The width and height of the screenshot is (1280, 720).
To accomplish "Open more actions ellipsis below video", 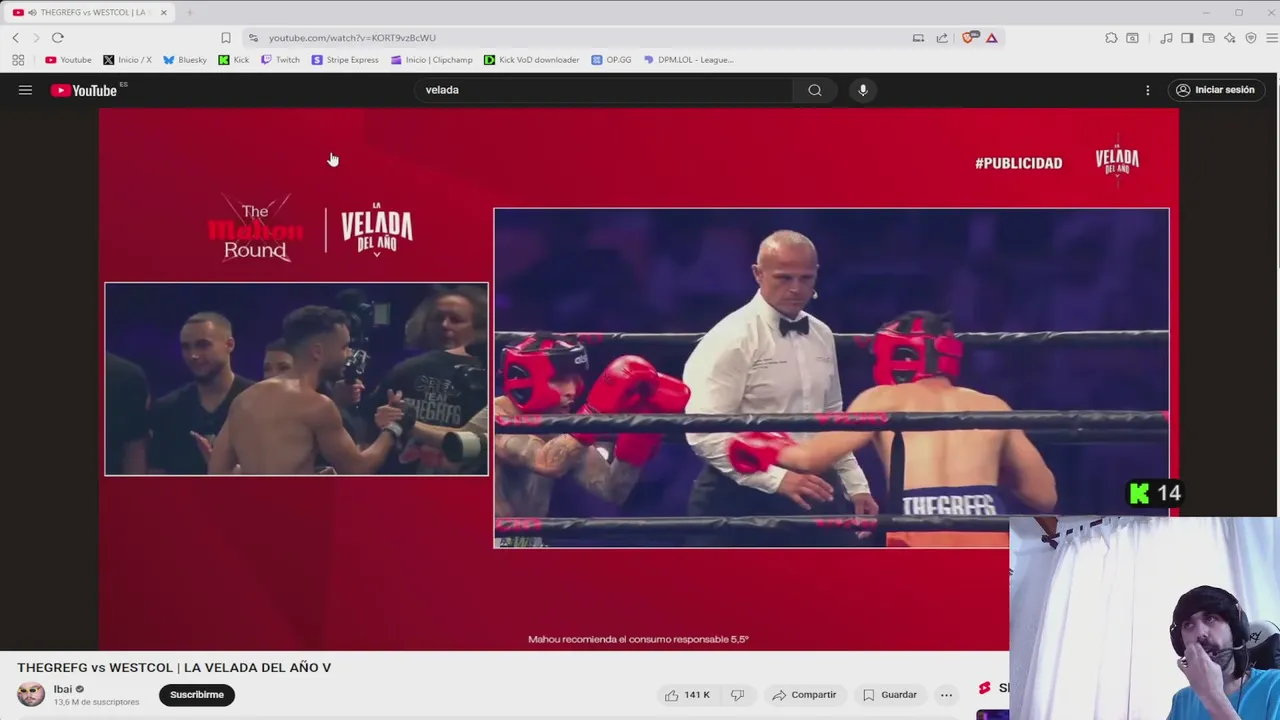I will point(946,695).
